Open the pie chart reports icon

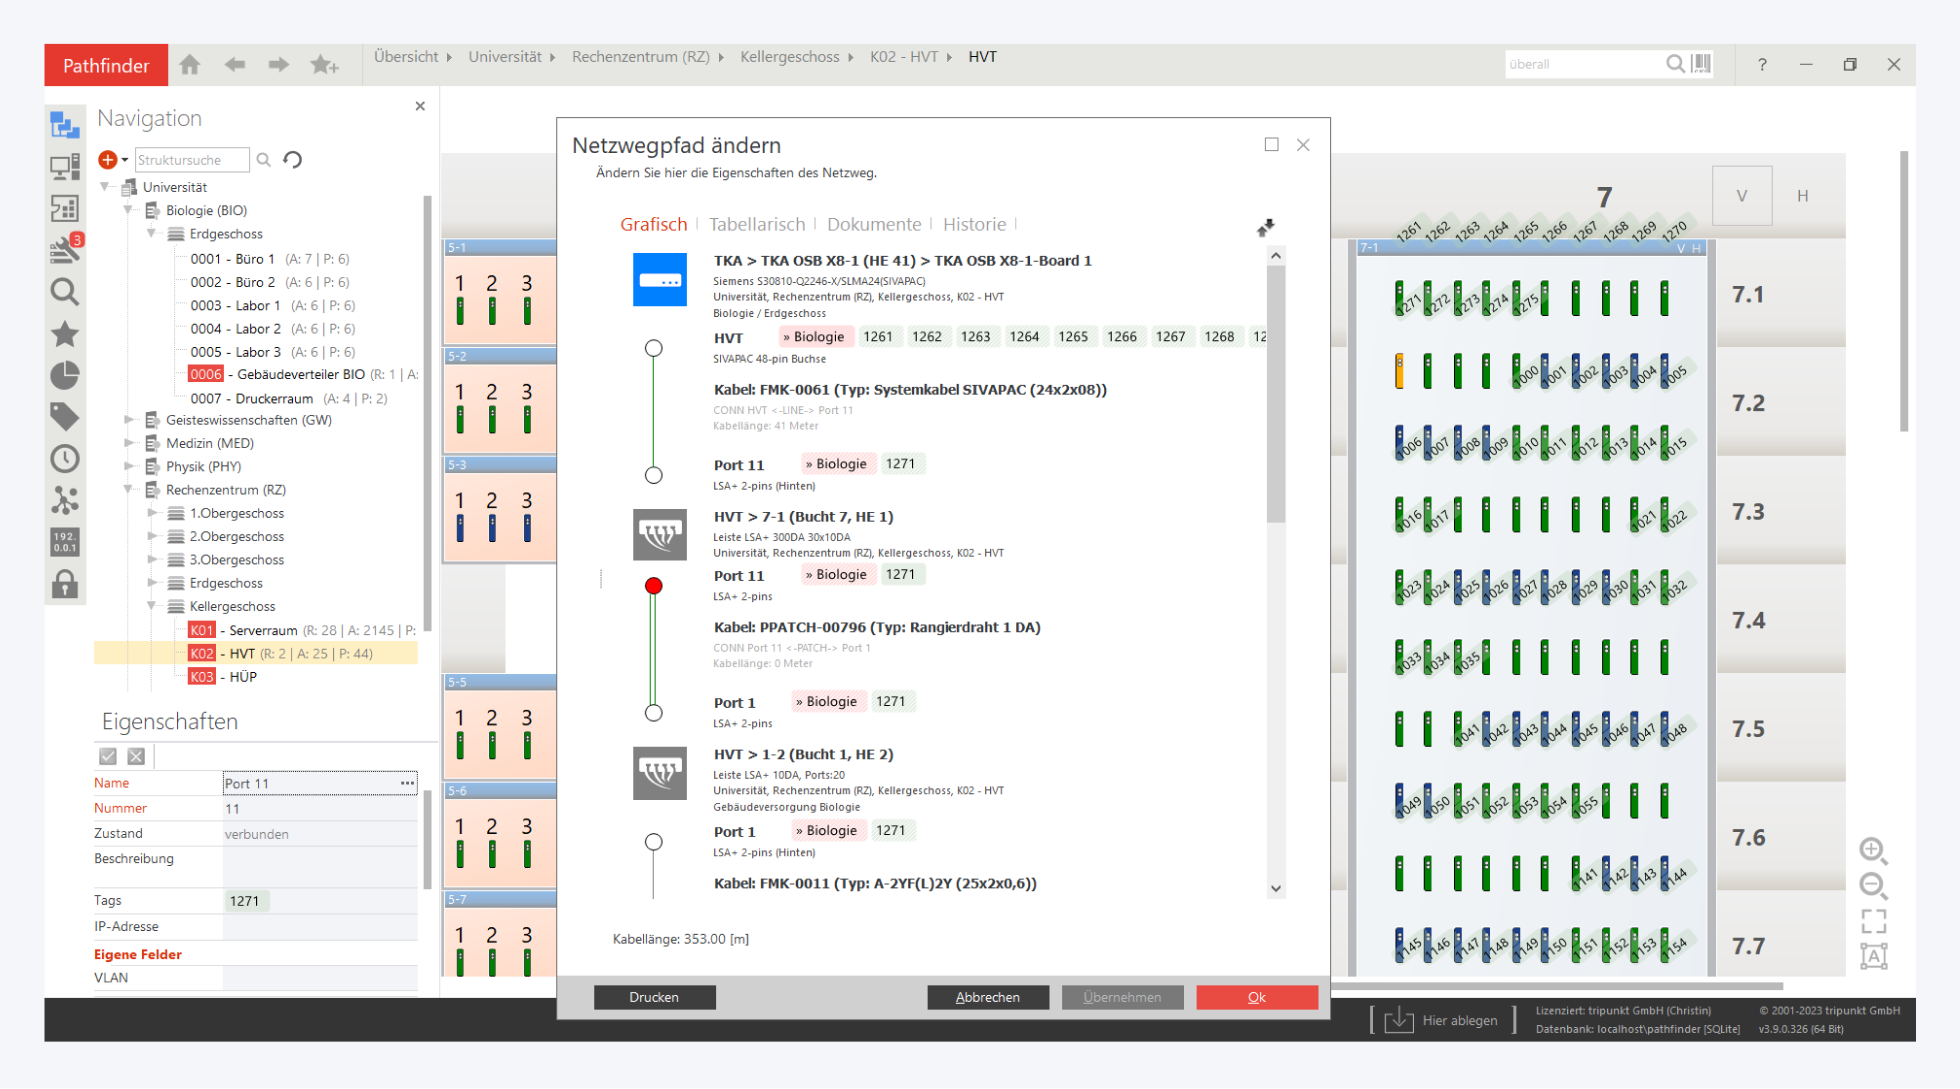[x=65, y=375]
